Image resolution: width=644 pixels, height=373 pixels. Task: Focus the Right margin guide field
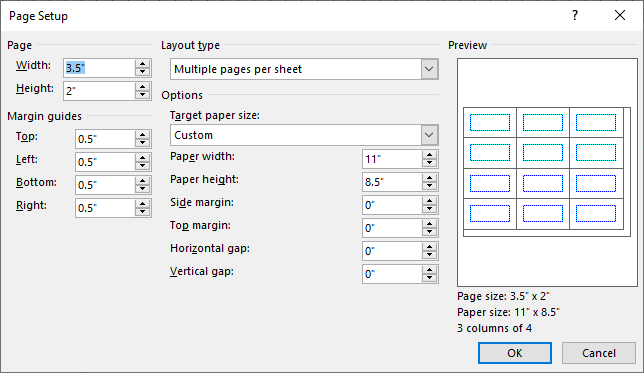coord(105,208)
